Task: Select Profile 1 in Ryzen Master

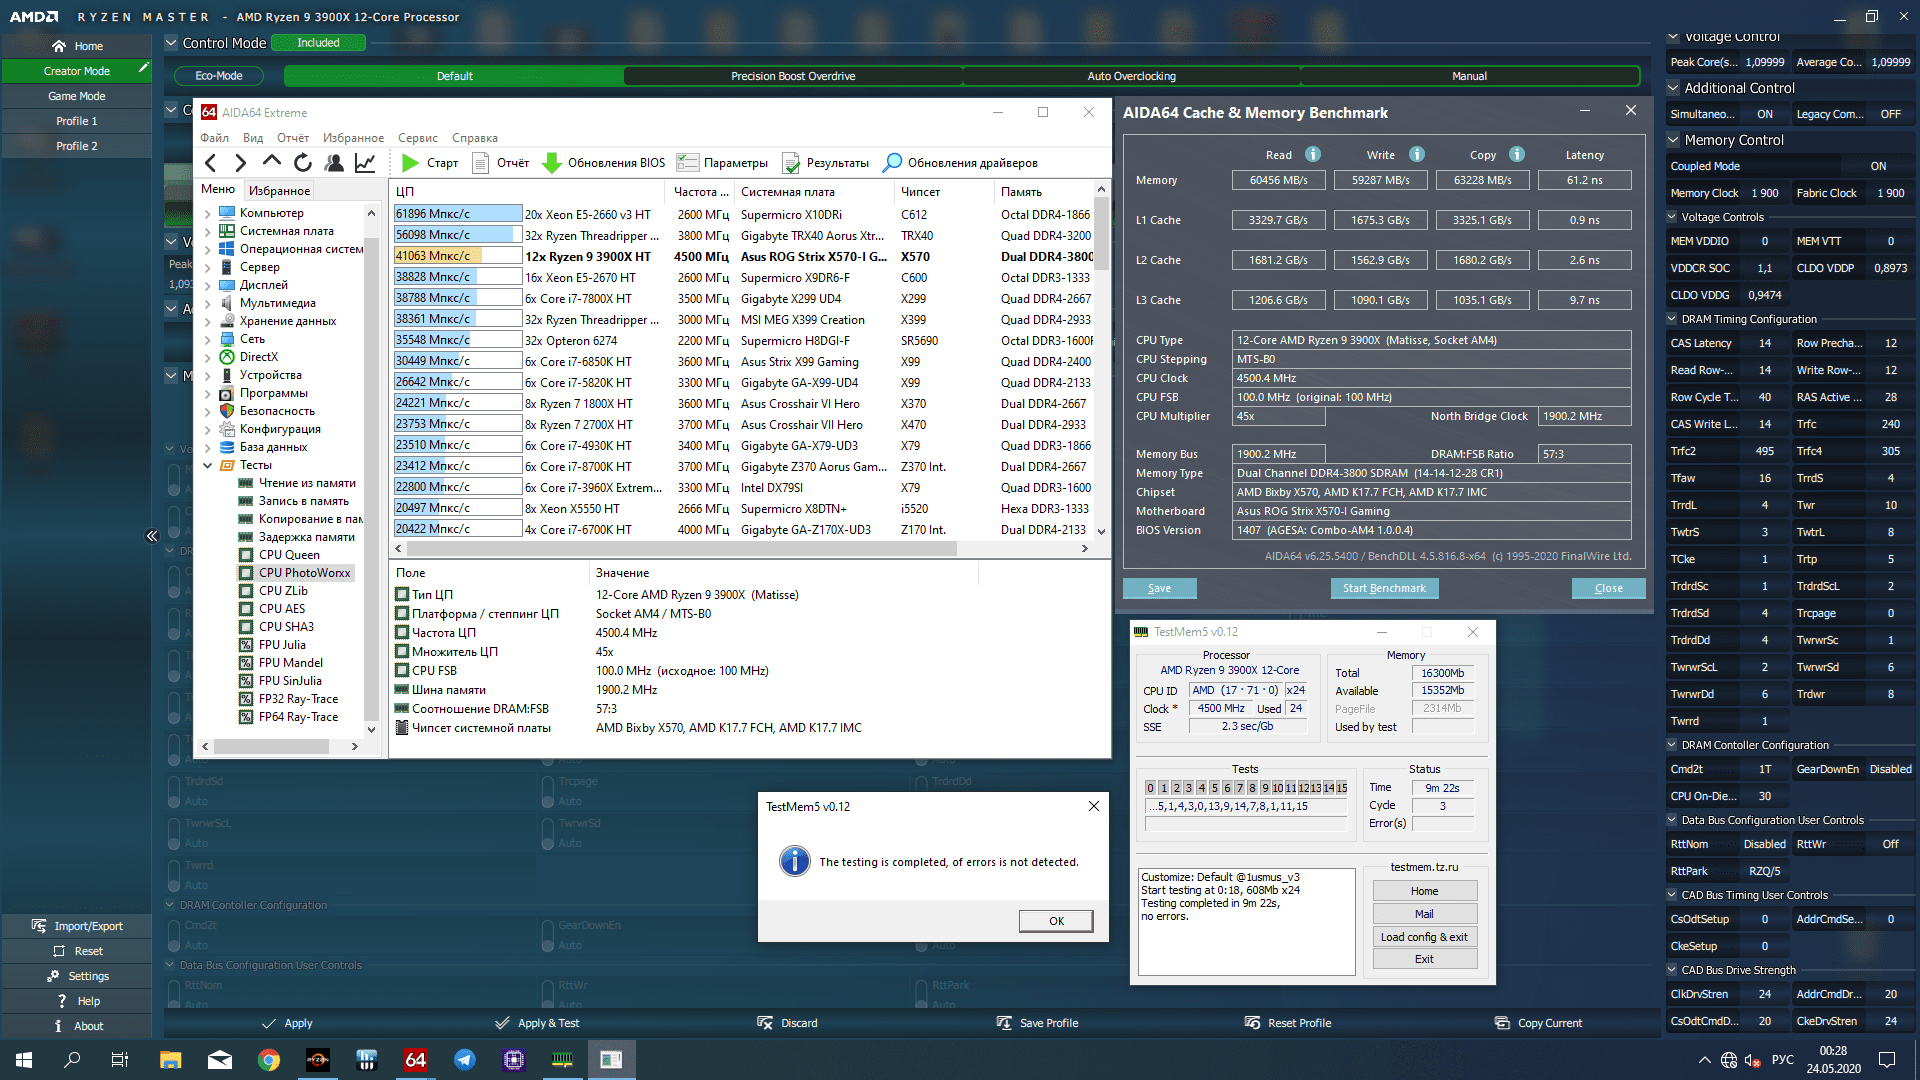Action: 77,121
